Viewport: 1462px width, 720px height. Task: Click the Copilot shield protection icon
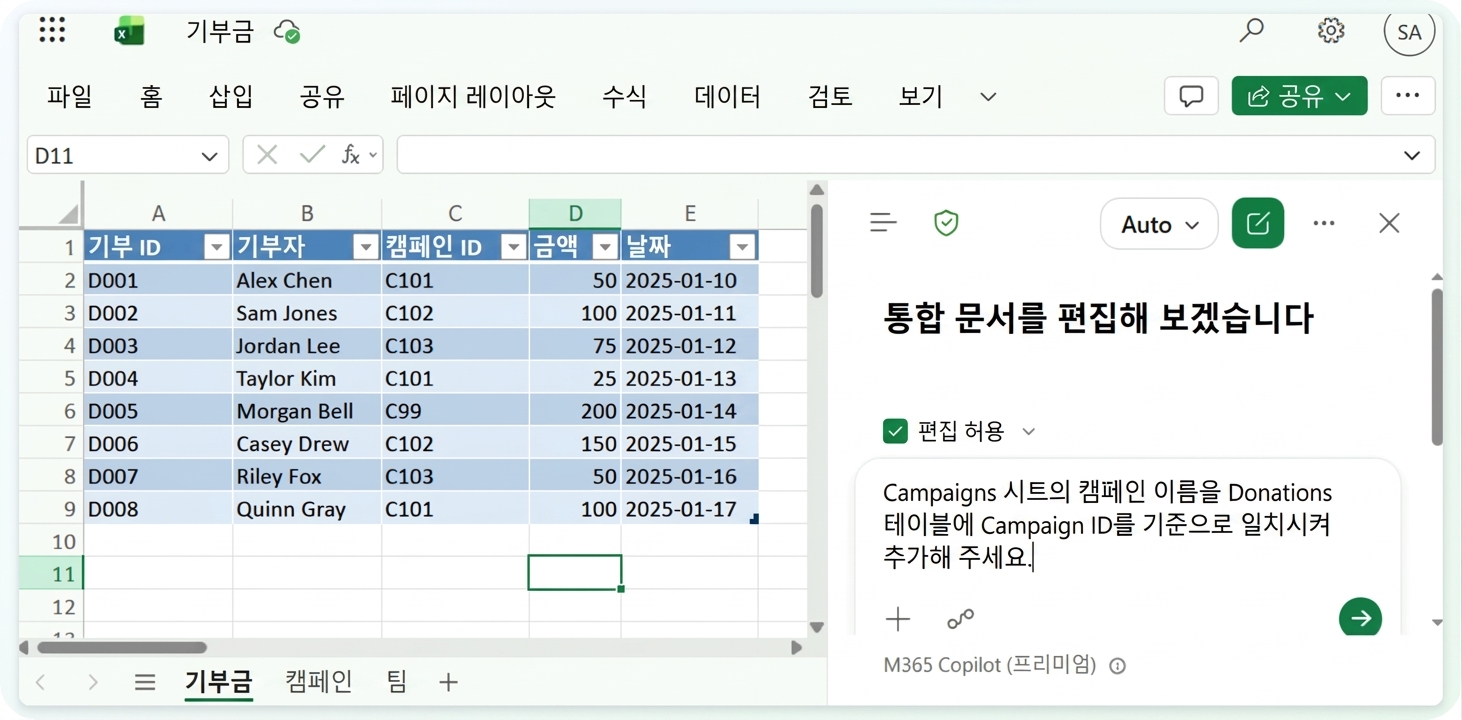(x=946, y=223)
